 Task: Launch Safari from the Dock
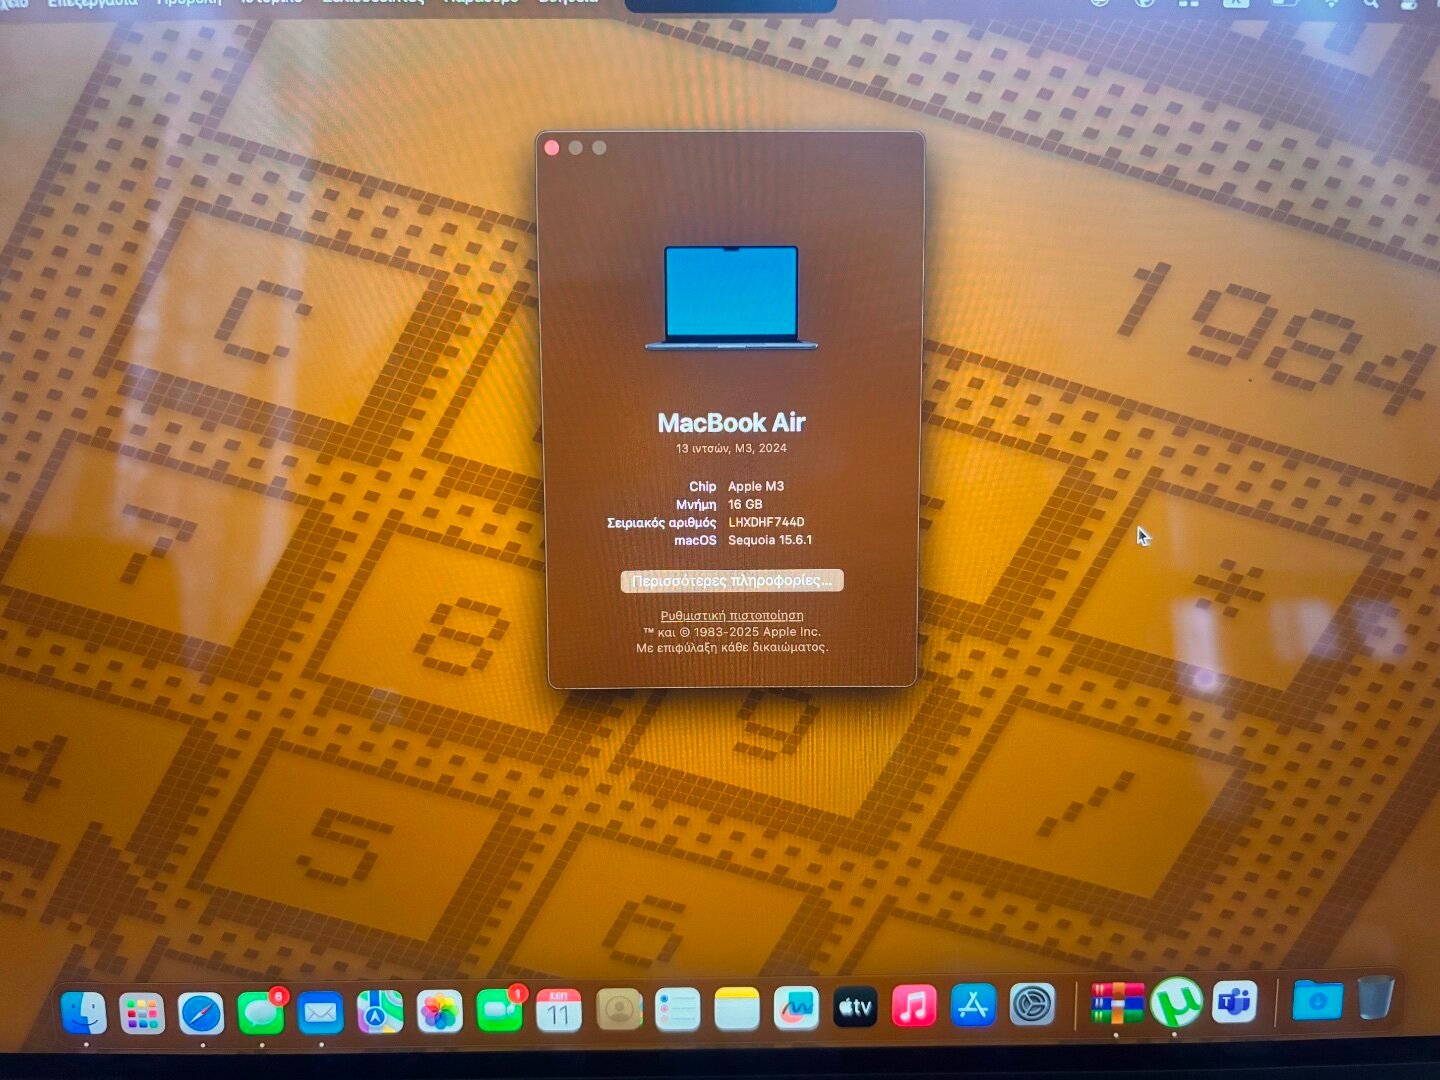click(x=201, y=1013)
